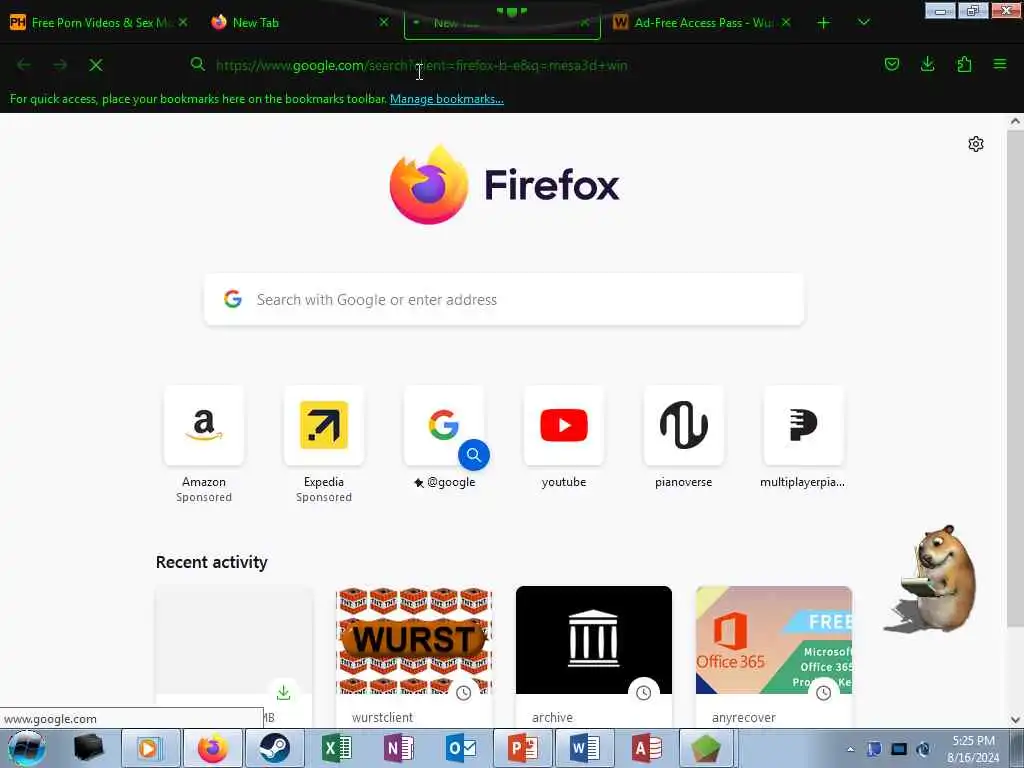Image resolution: width=1024 pixels, height=768 pixels.
Task: Stop loading the page with the X button
Action: 95,65
